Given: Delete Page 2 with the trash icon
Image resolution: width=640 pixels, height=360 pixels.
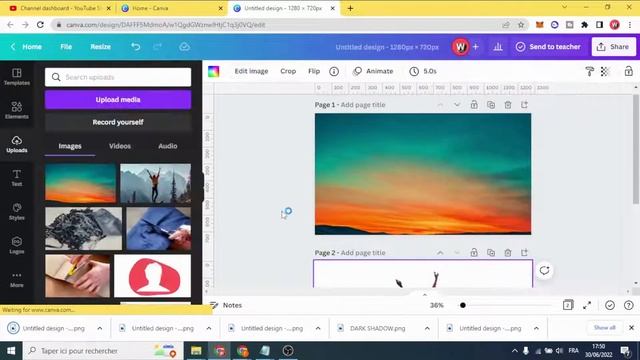Looking at the screenshot, I should (508, 253).
